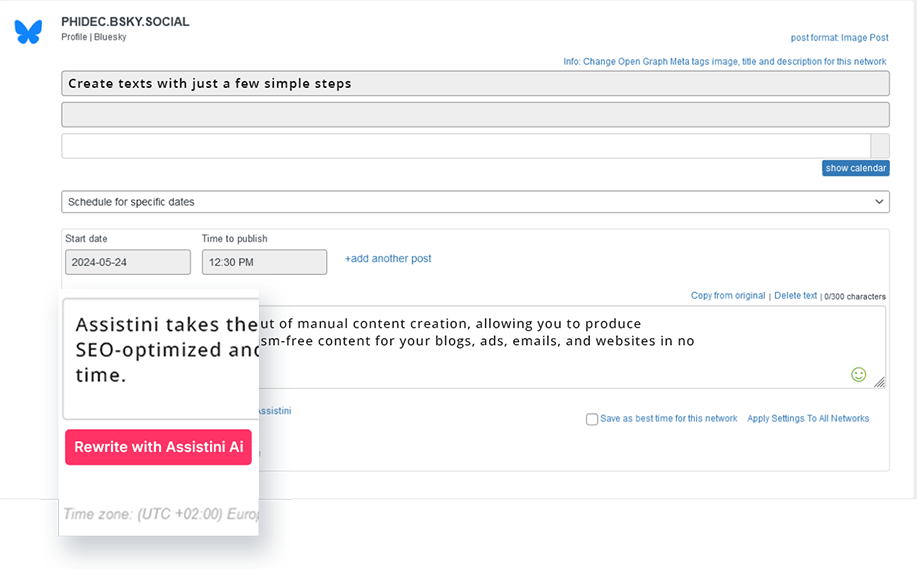This screenshot has width=917, height=569.
Task: Click the Profile | Bluesky subtitle text
Action: pos(94,37)
